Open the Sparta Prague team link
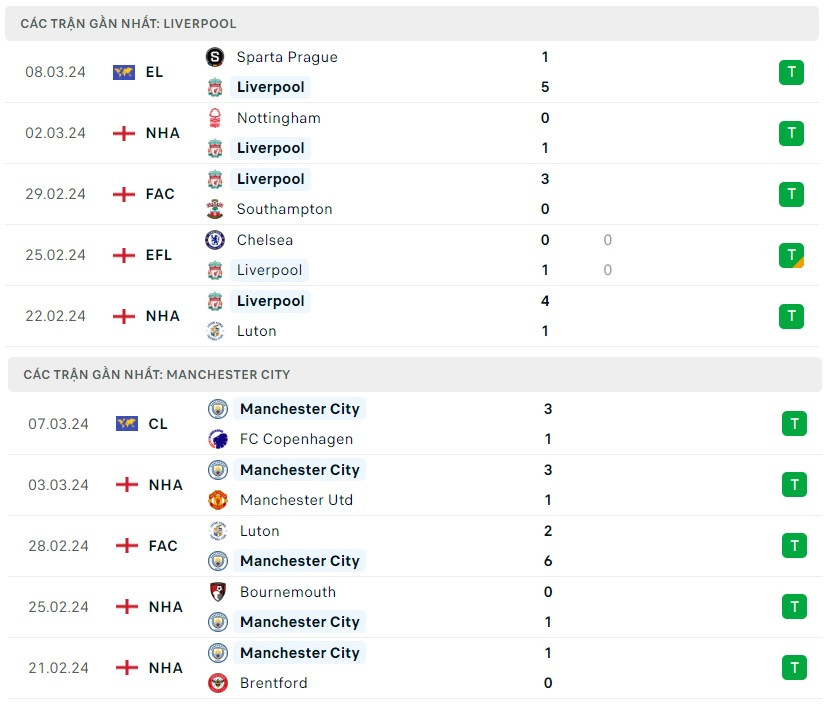This screenshot has width=829, height=711. (287, 57)
